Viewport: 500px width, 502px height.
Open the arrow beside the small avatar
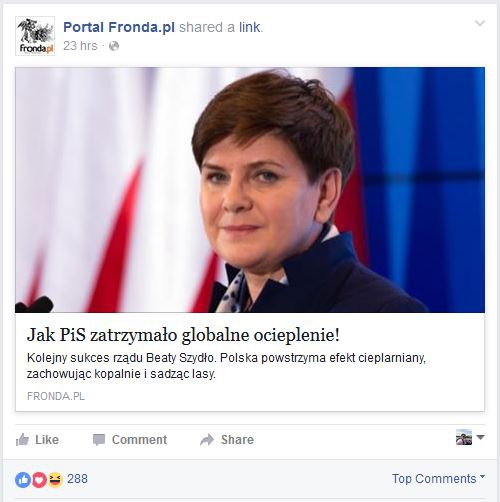[480, 437]
